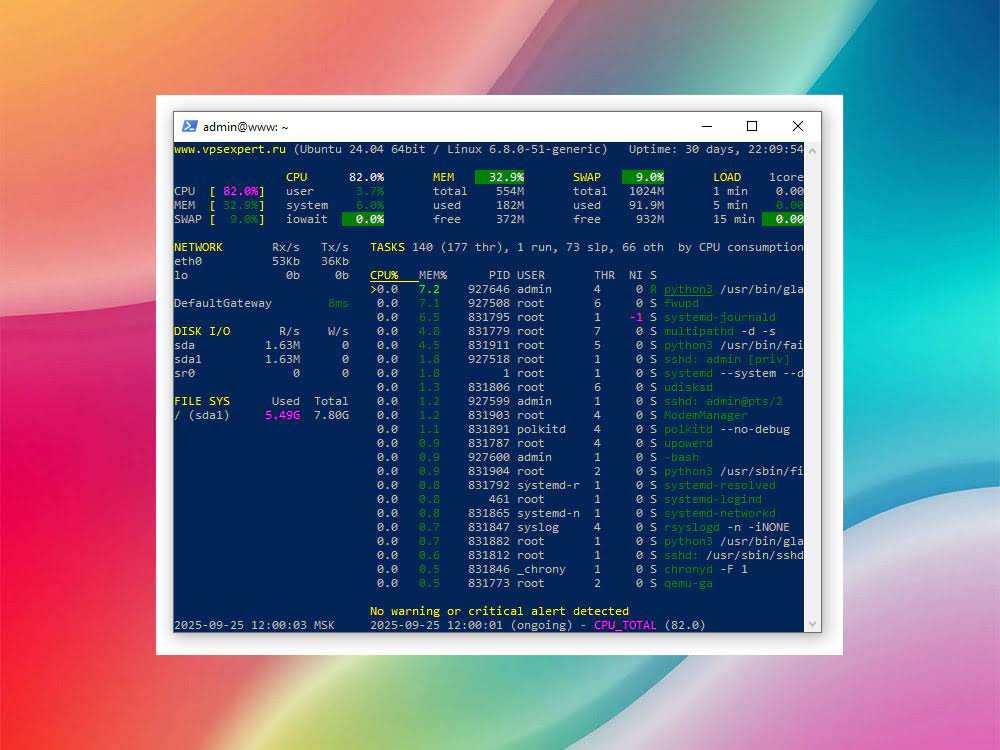Click the FILE SYS section header
Image resolution: width=1000 pixels, height=750 pixels.
202,402
